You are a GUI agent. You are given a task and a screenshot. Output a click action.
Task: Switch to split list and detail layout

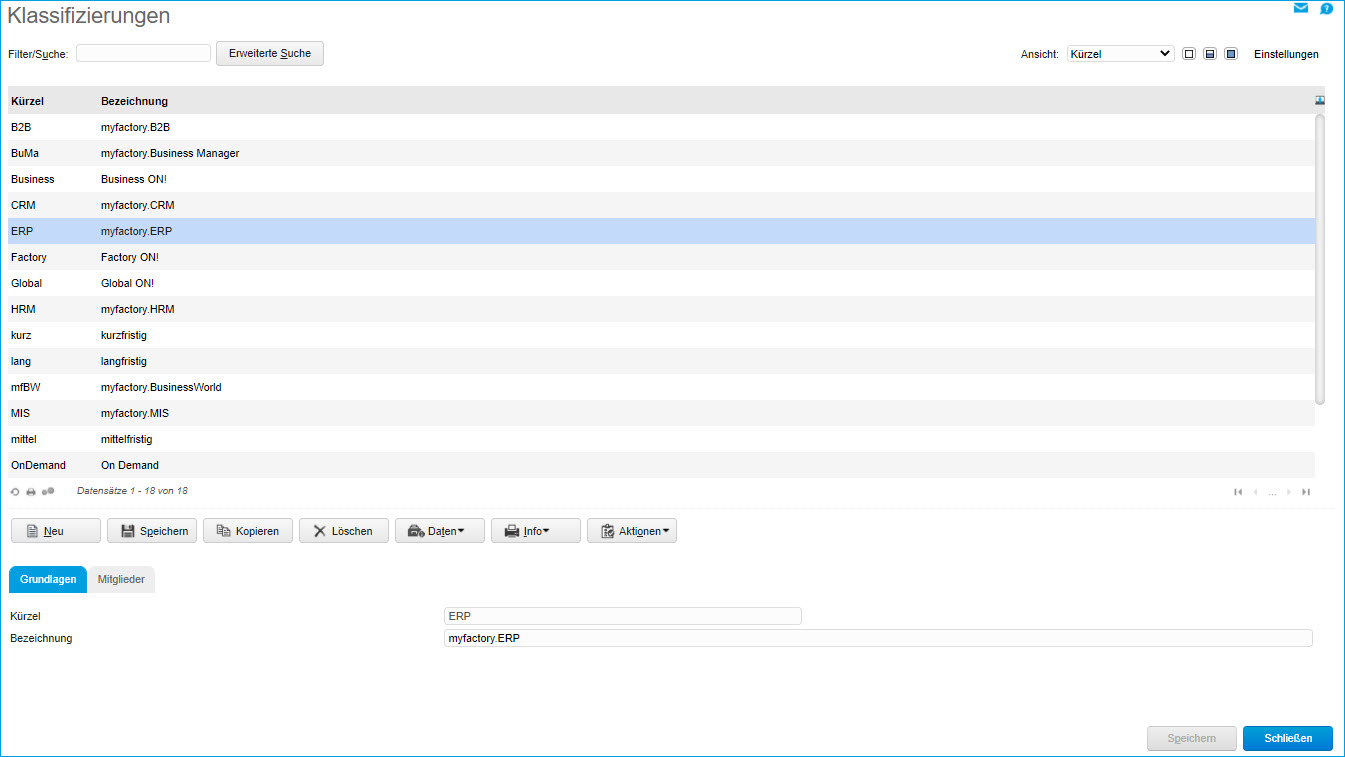tap(1210, 54)
